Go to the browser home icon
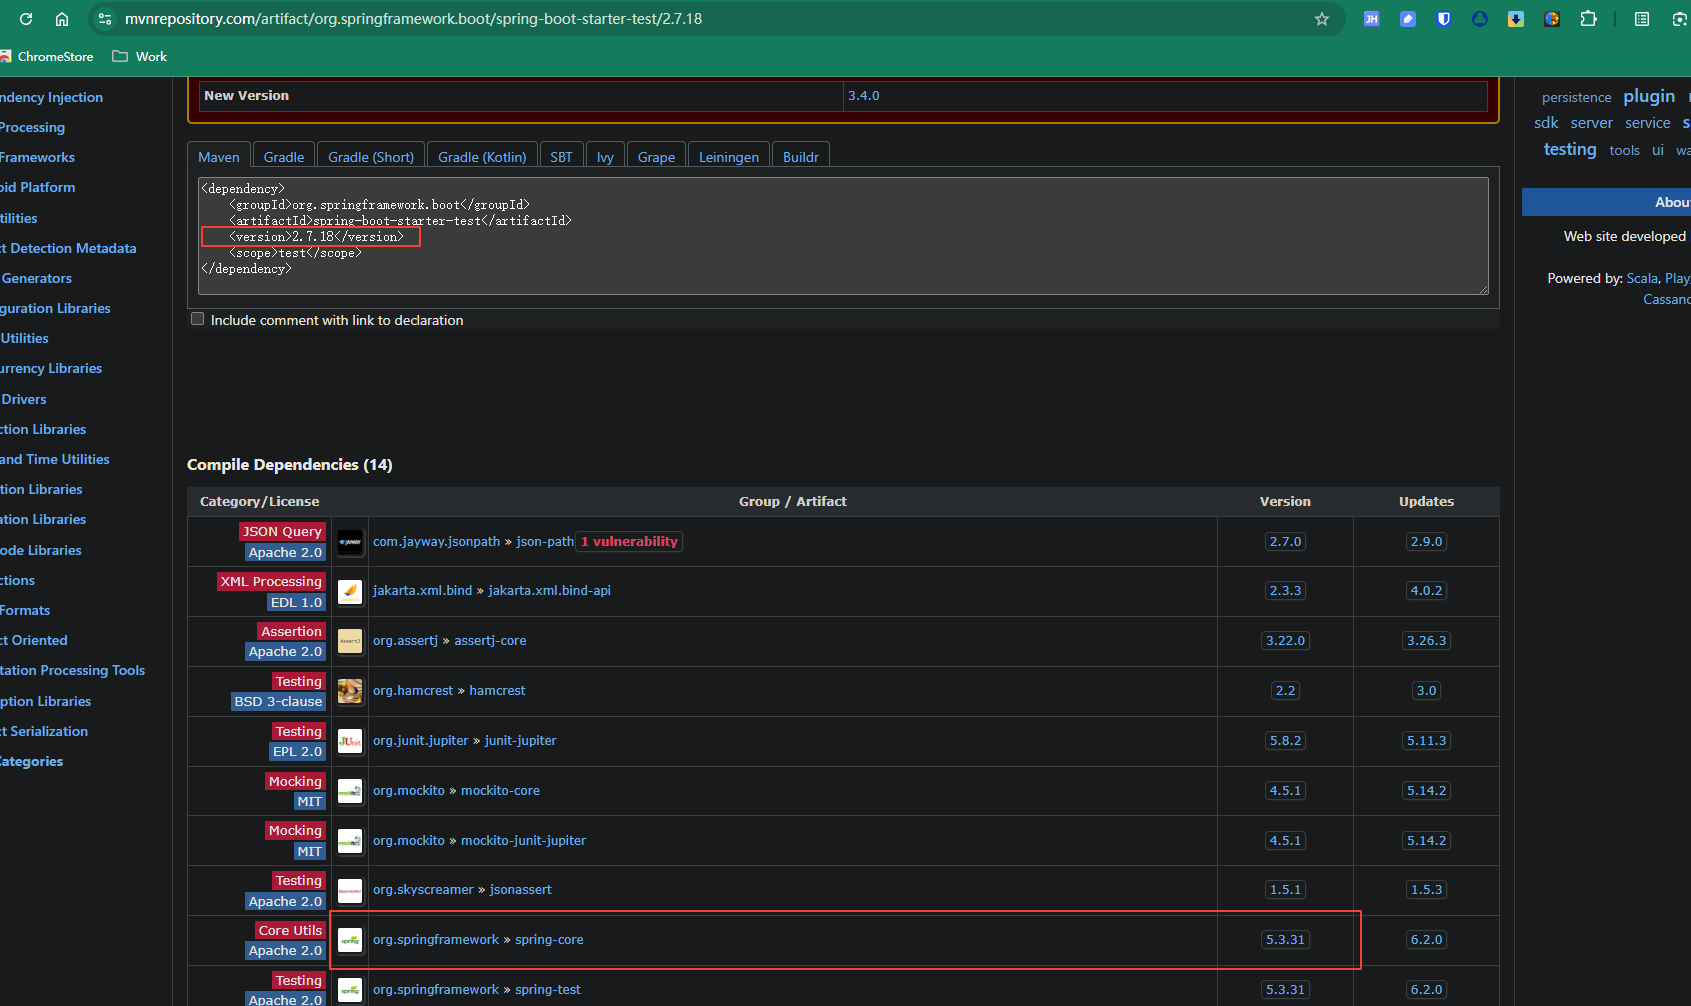The height and width of the screenshot is (1006, 1691). 62,19
